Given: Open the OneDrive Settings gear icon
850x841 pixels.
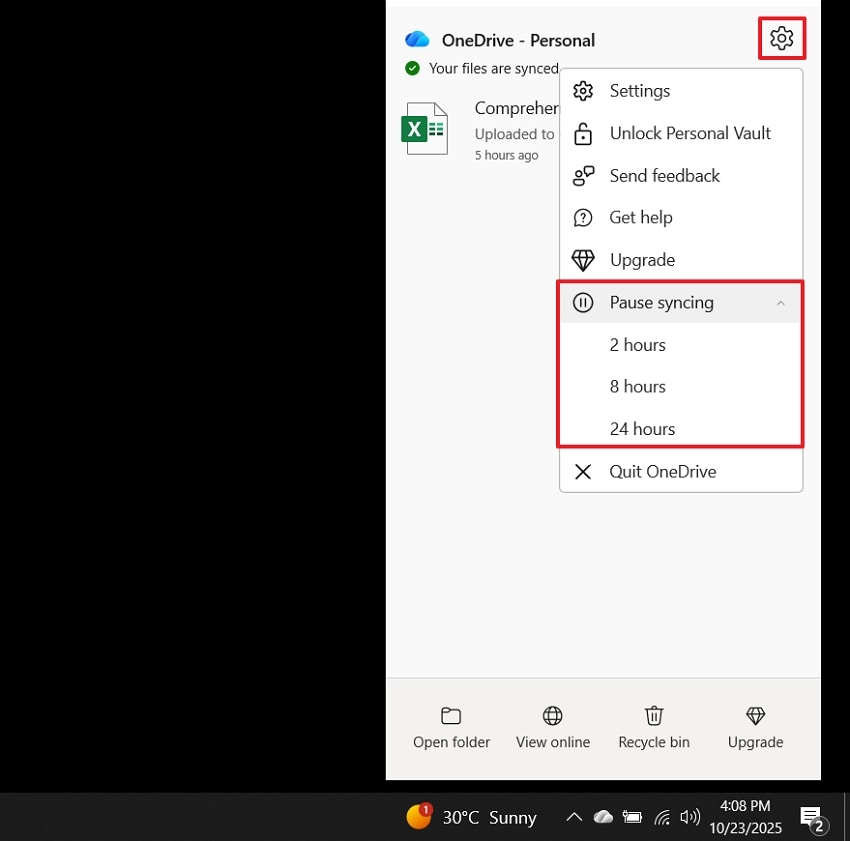Looking at the screenshot, I should pyautogui.click(x=782, y=38).
